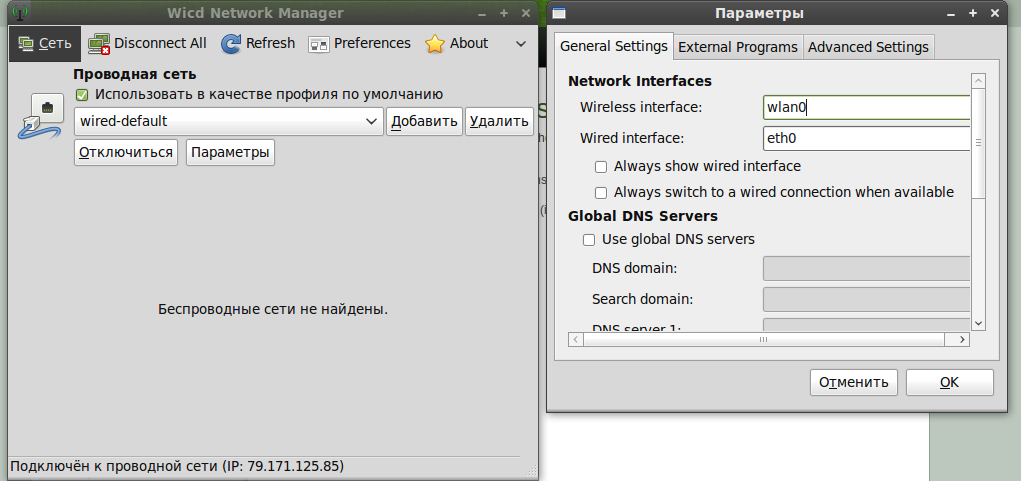Click the Search domain field
This screenshot has width=1021, height=481.
(x=866, y=299)
